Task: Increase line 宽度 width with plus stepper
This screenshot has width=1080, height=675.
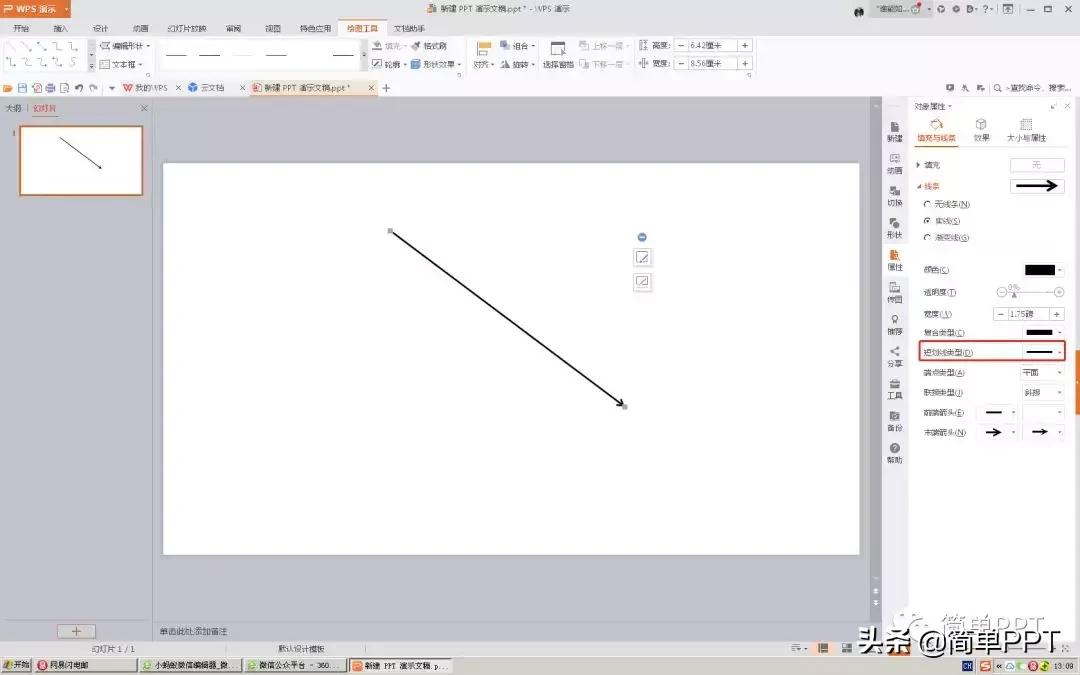Action: click(1057, 314)
